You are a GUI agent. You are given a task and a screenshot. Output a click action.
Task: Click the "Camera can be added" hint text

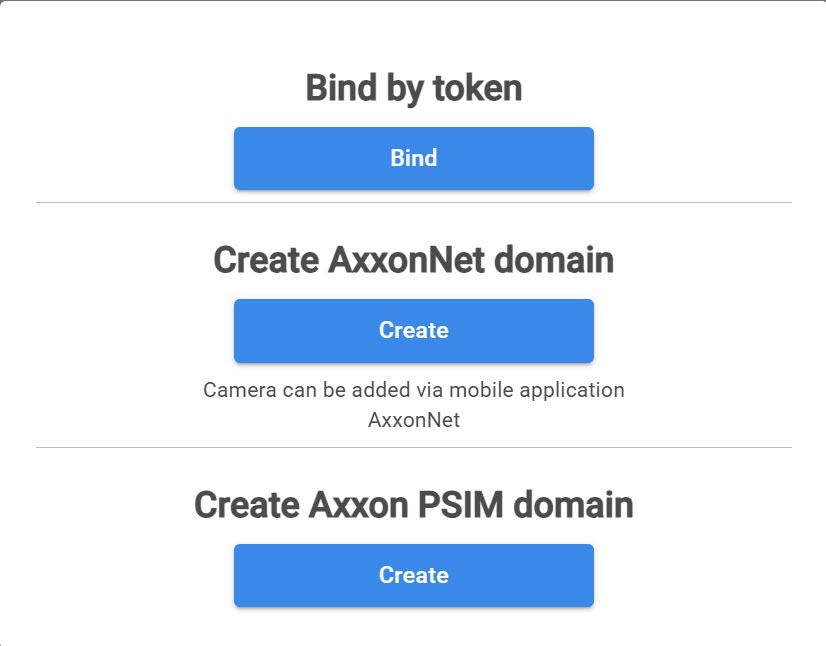click(x=413, y=389)
